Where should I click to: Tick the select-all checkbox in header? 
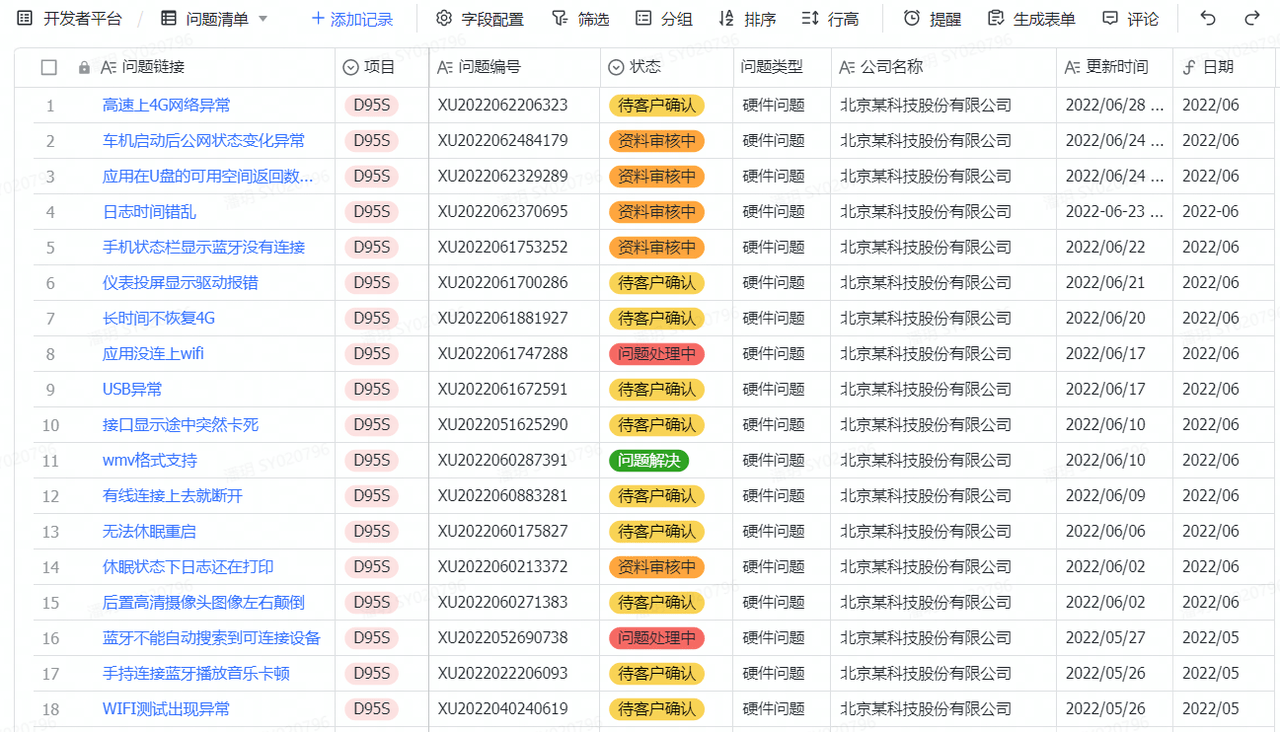click(x=49, y=67)
